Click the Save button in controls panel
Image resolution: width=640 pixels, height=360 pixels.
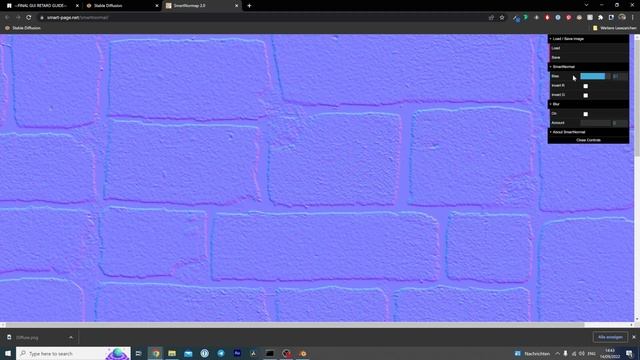588,58
